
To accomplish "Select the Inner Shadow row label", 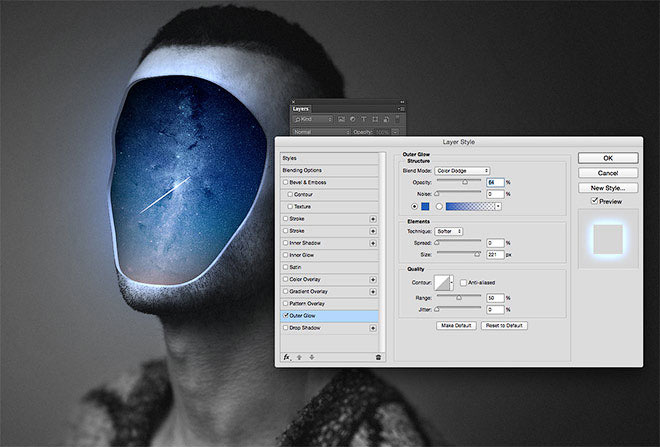I will coord(305,243).
